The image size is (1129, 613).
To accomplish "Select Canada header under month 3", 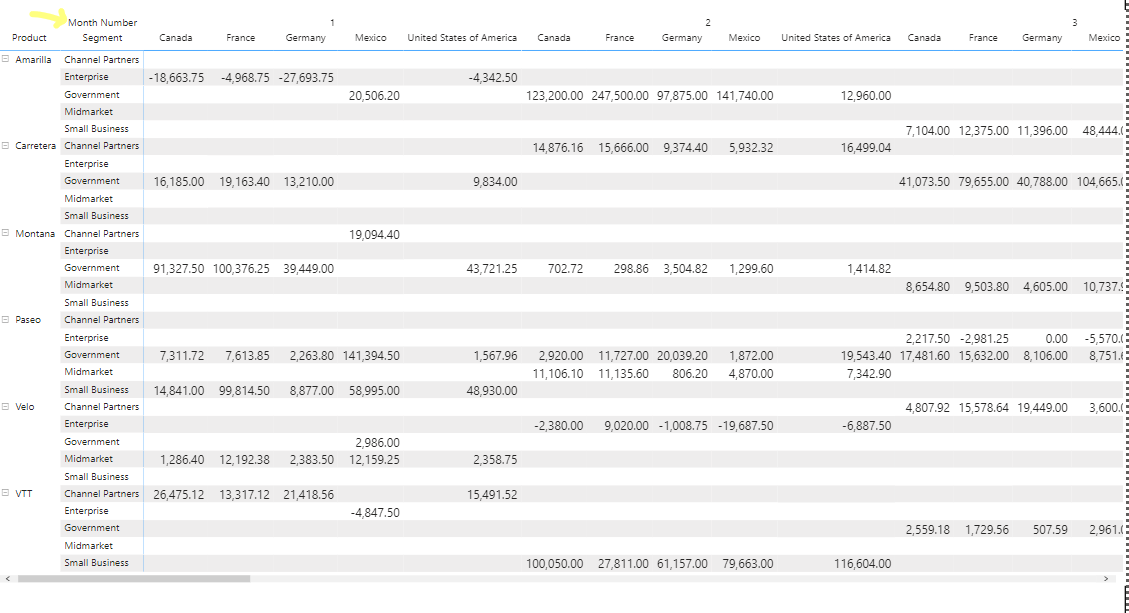I will pyautogui.click(x=924, y=37).
